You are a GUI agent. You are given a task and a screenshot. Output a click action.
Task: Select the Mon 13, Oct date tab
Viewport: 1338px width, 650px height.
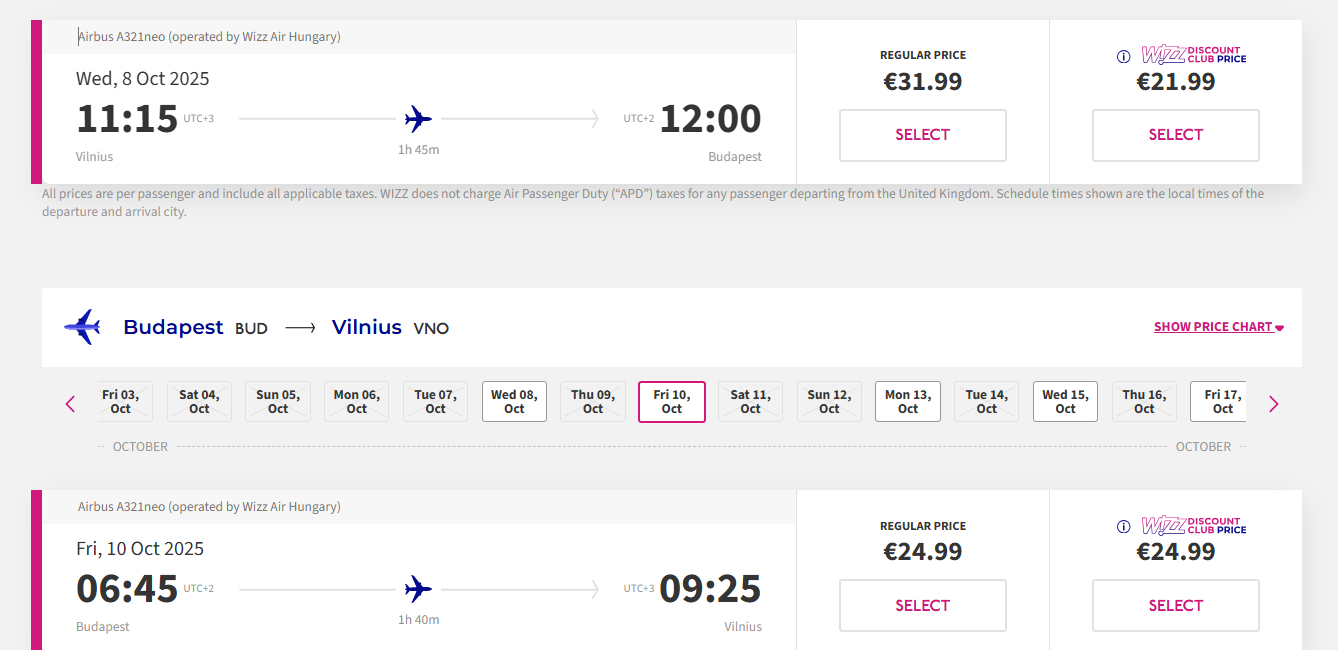pyautogui.click(x=907, y=401)
